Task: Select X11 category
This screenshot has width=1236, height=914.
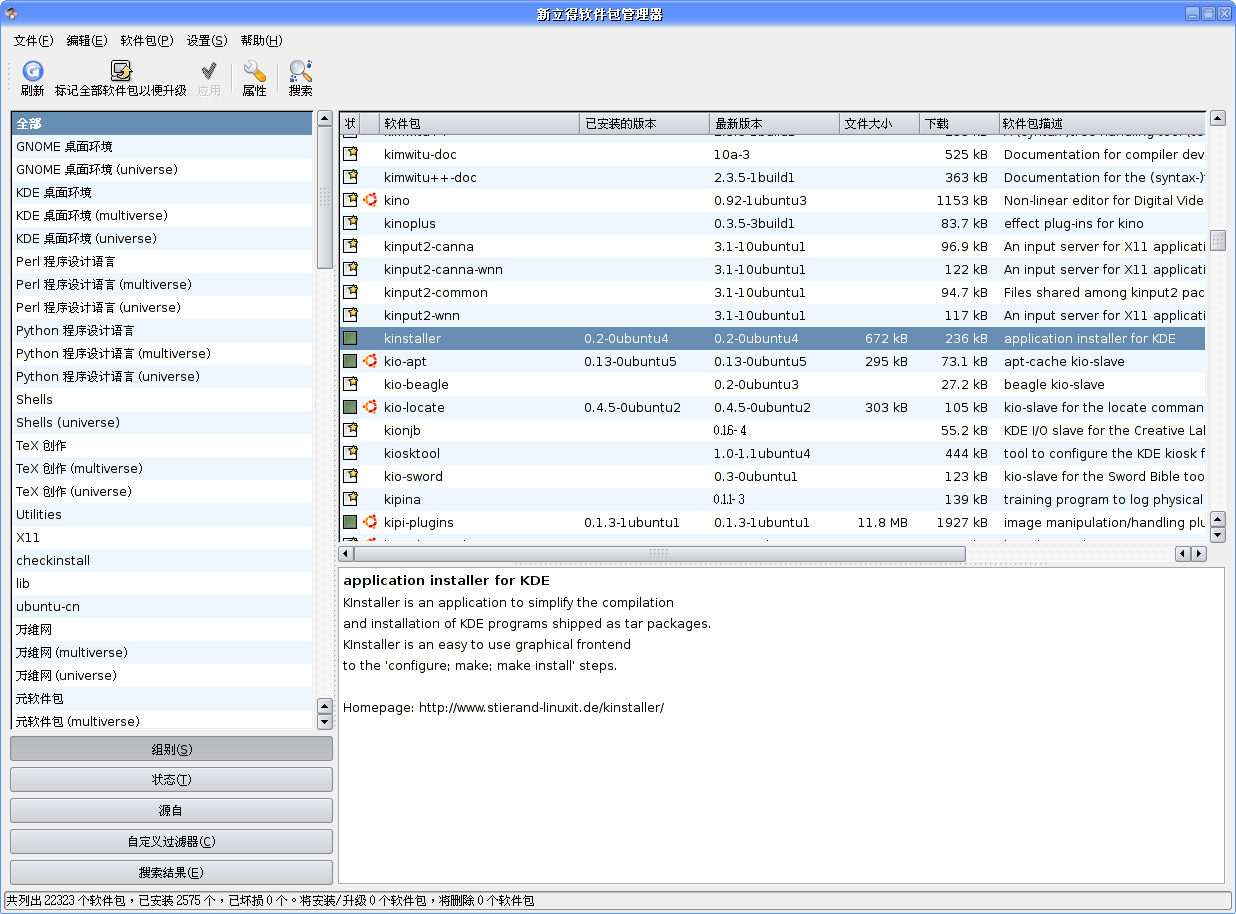Action: coord(162,538)
